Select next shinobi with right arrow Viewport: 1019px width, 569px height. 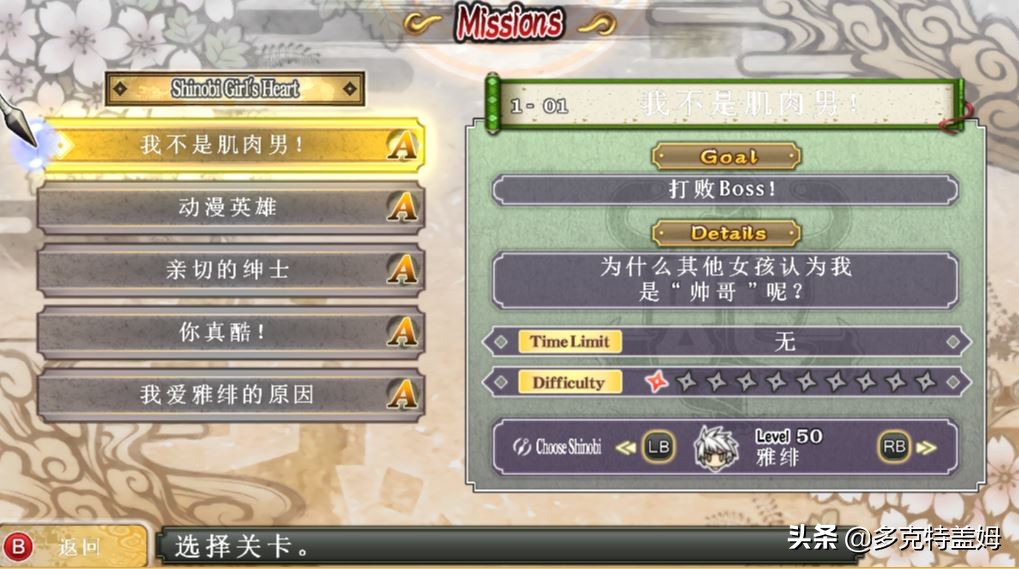pyautogui.click(x=926, y=448)
